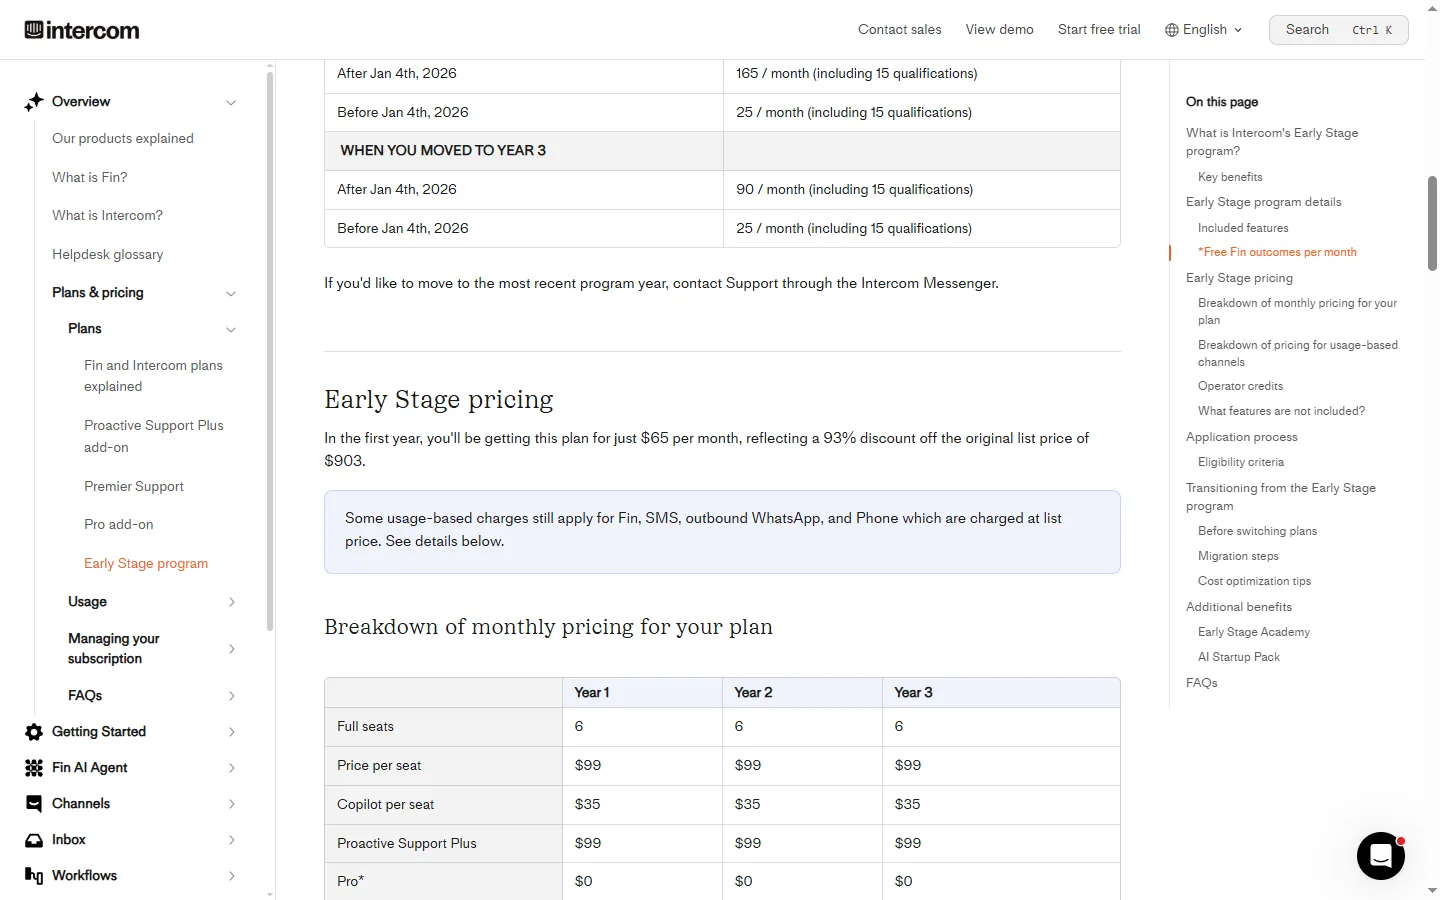1440x900 pixels.
Task: Click the Fin AI Agent icon
Action: (34, 768)
